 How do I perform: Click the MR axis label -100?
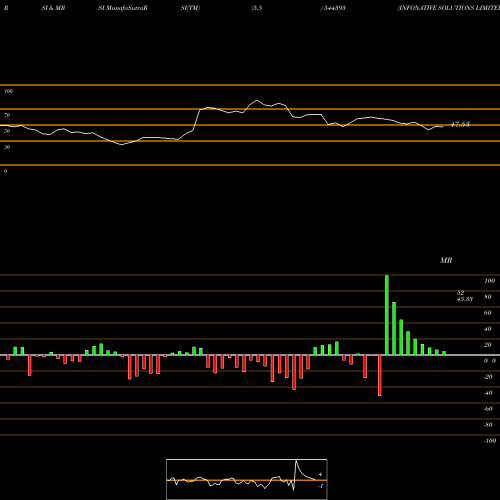[490, 441]
